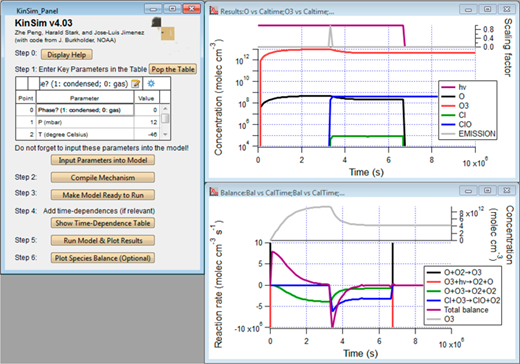This screenshot has width=520, height=364.
Task: Click the Parameter column header
Action: (85, 98)
